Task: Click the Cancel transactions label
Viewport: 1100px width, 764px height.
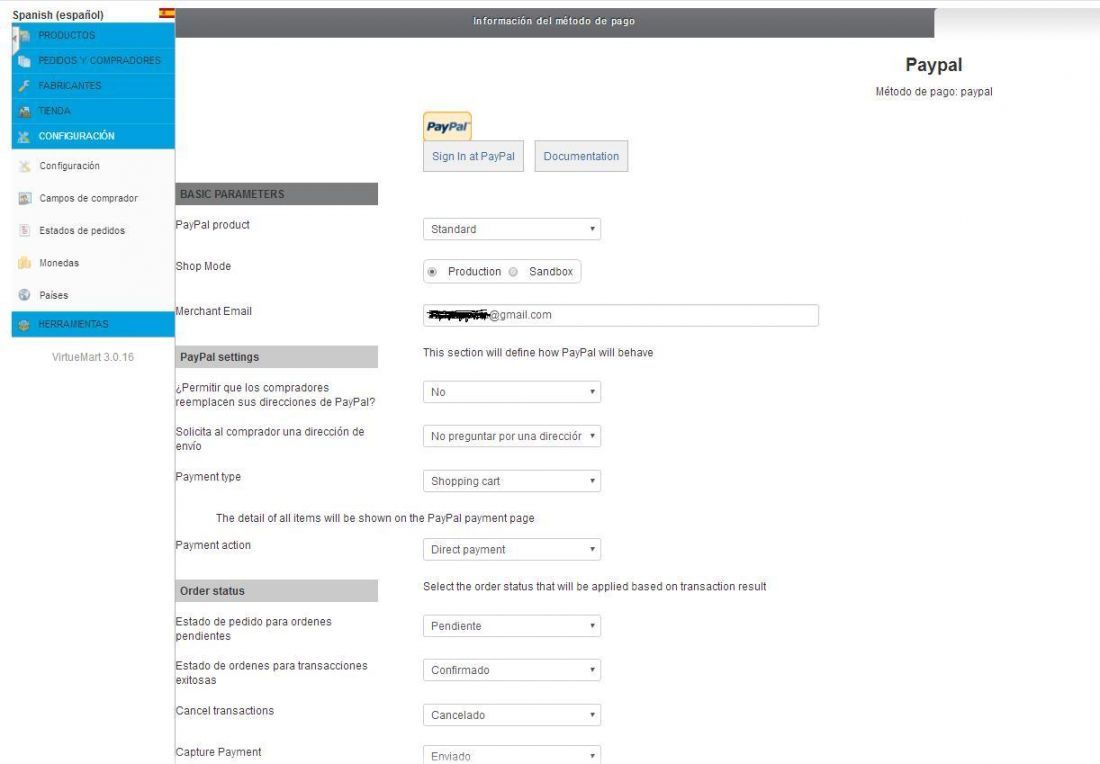Action: tap(224, 711)
